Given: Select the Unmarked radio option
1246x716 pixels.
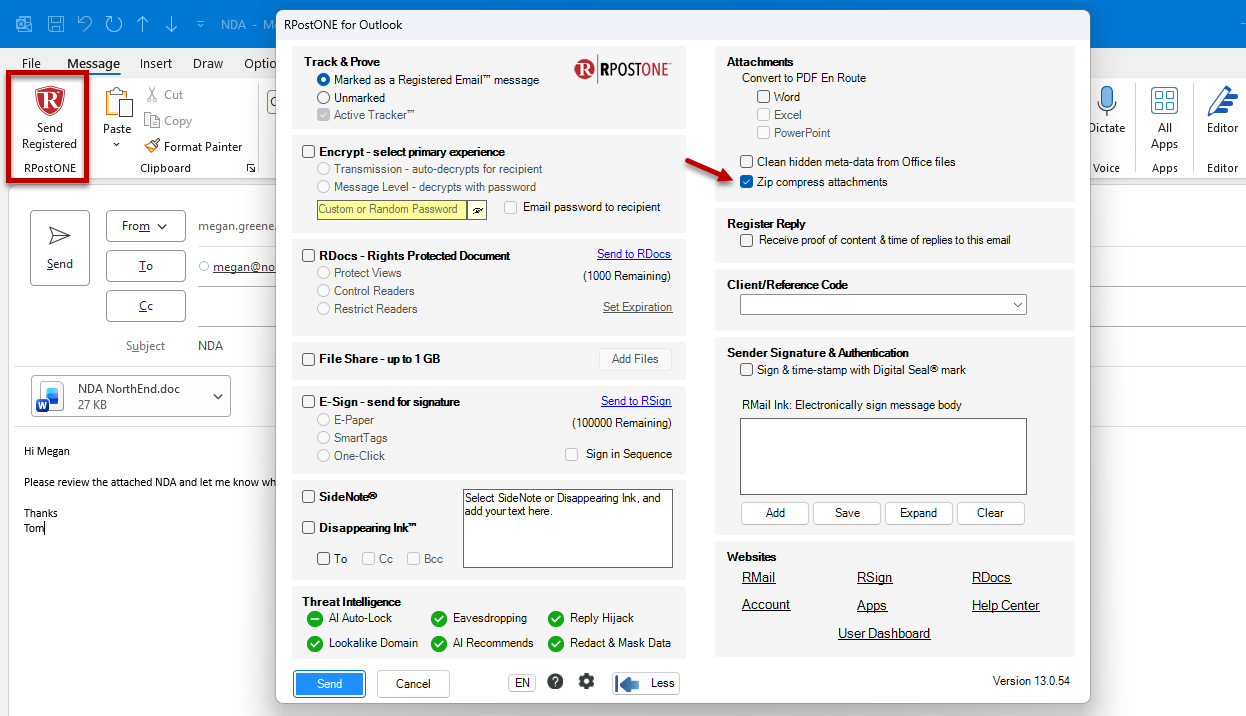Looking at the screenshot, I should click(x=323, y=98).
